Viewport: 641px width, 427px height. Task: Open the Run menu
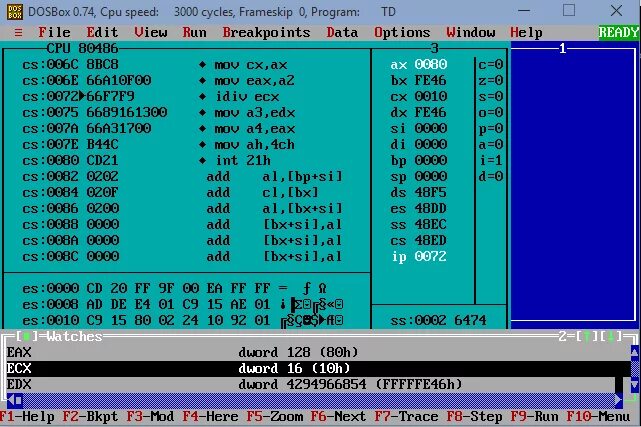pyautogui.click(x=195, y=32)
